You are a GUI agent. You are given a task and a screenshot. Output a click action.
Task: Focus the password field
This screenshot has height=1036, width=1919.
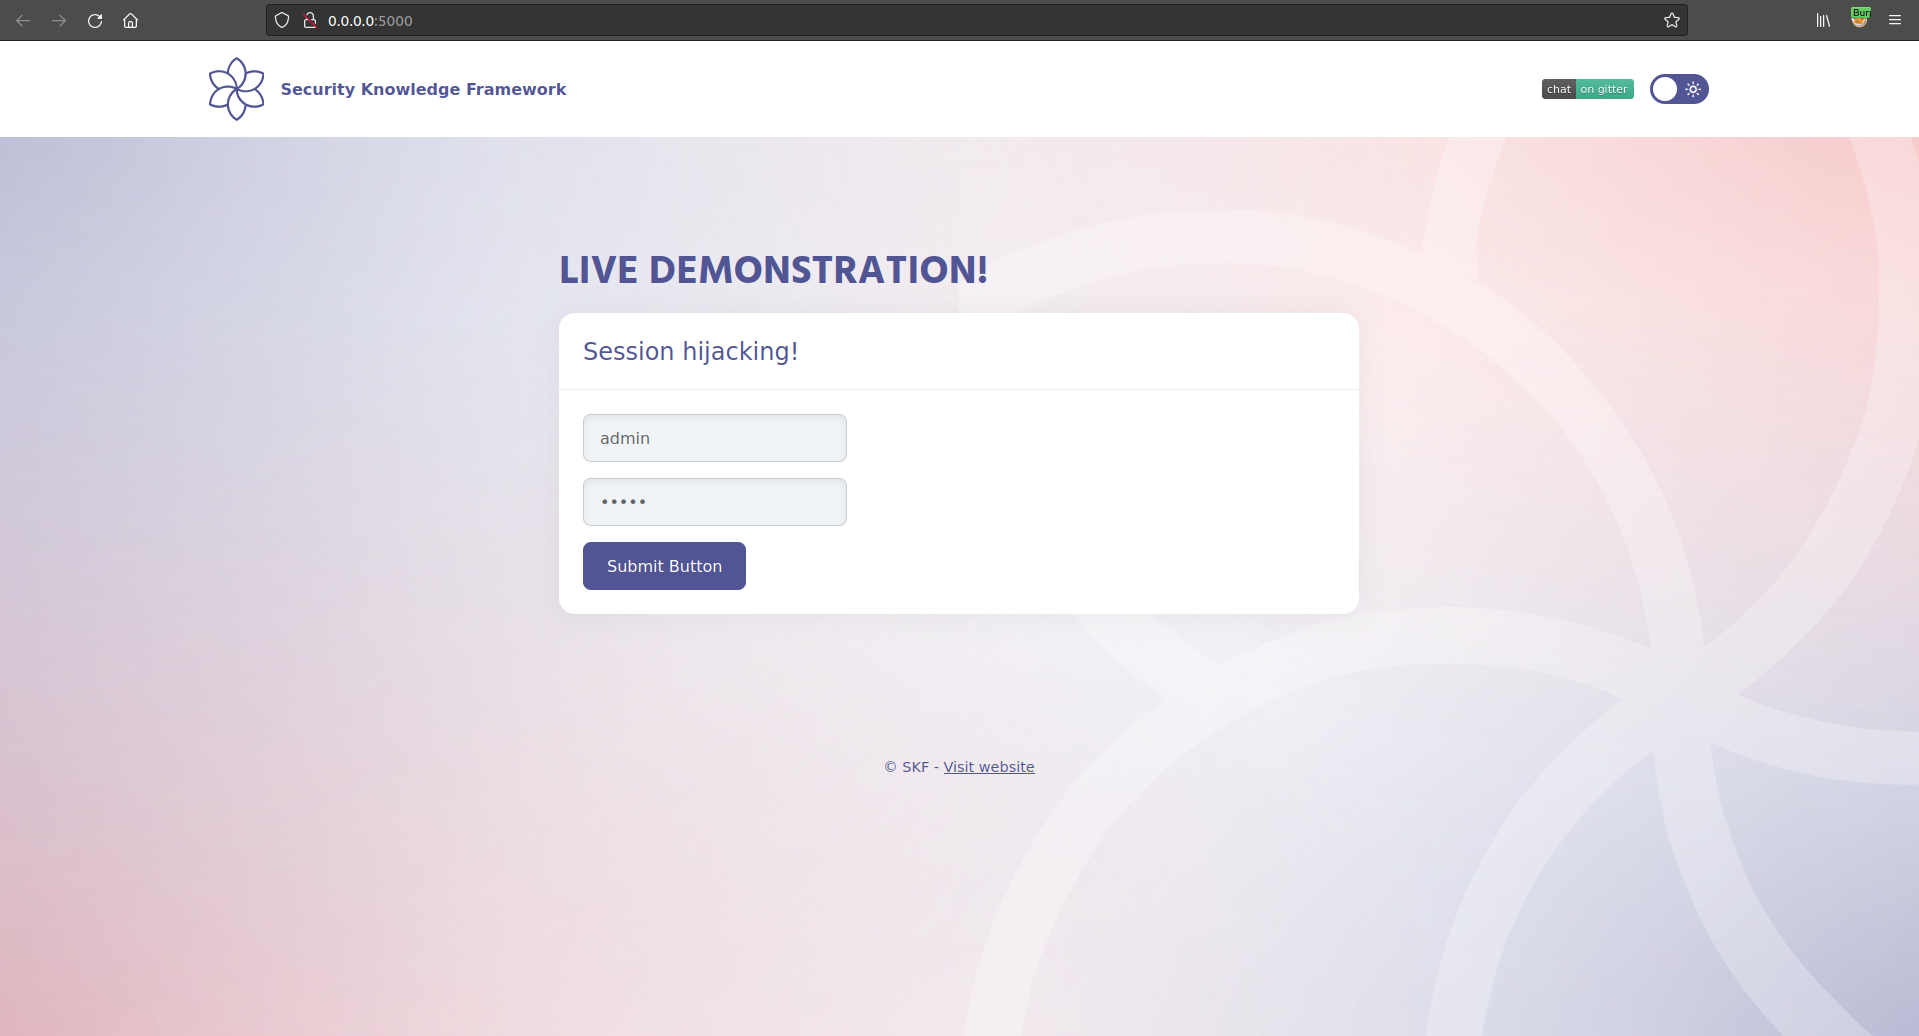(x=714, y=502)
